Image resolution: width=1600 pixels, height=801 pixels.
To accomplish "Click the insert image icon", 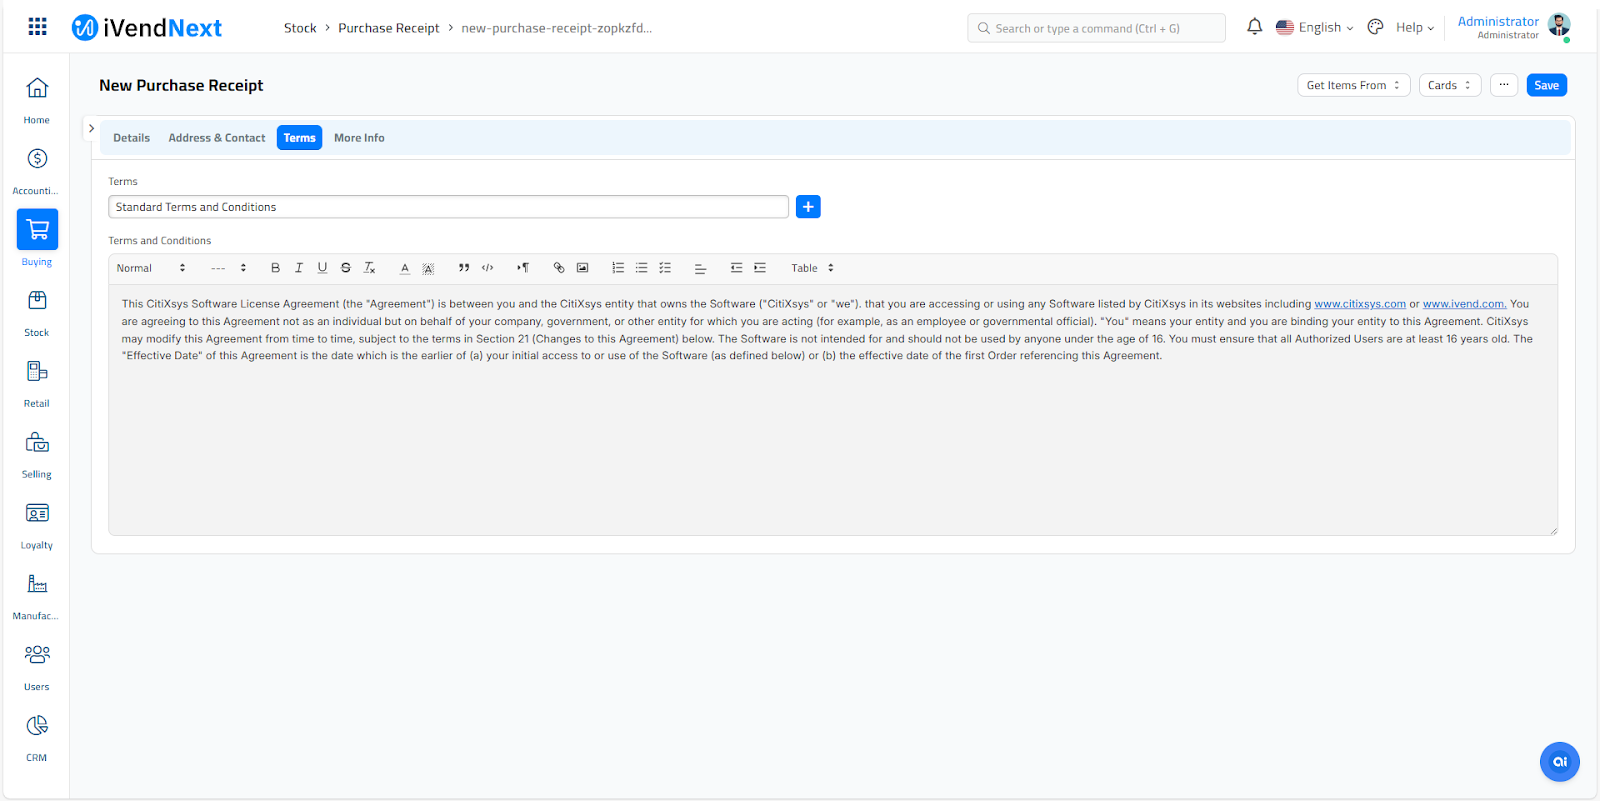I will pyautogui.click(x=582, y=268).
